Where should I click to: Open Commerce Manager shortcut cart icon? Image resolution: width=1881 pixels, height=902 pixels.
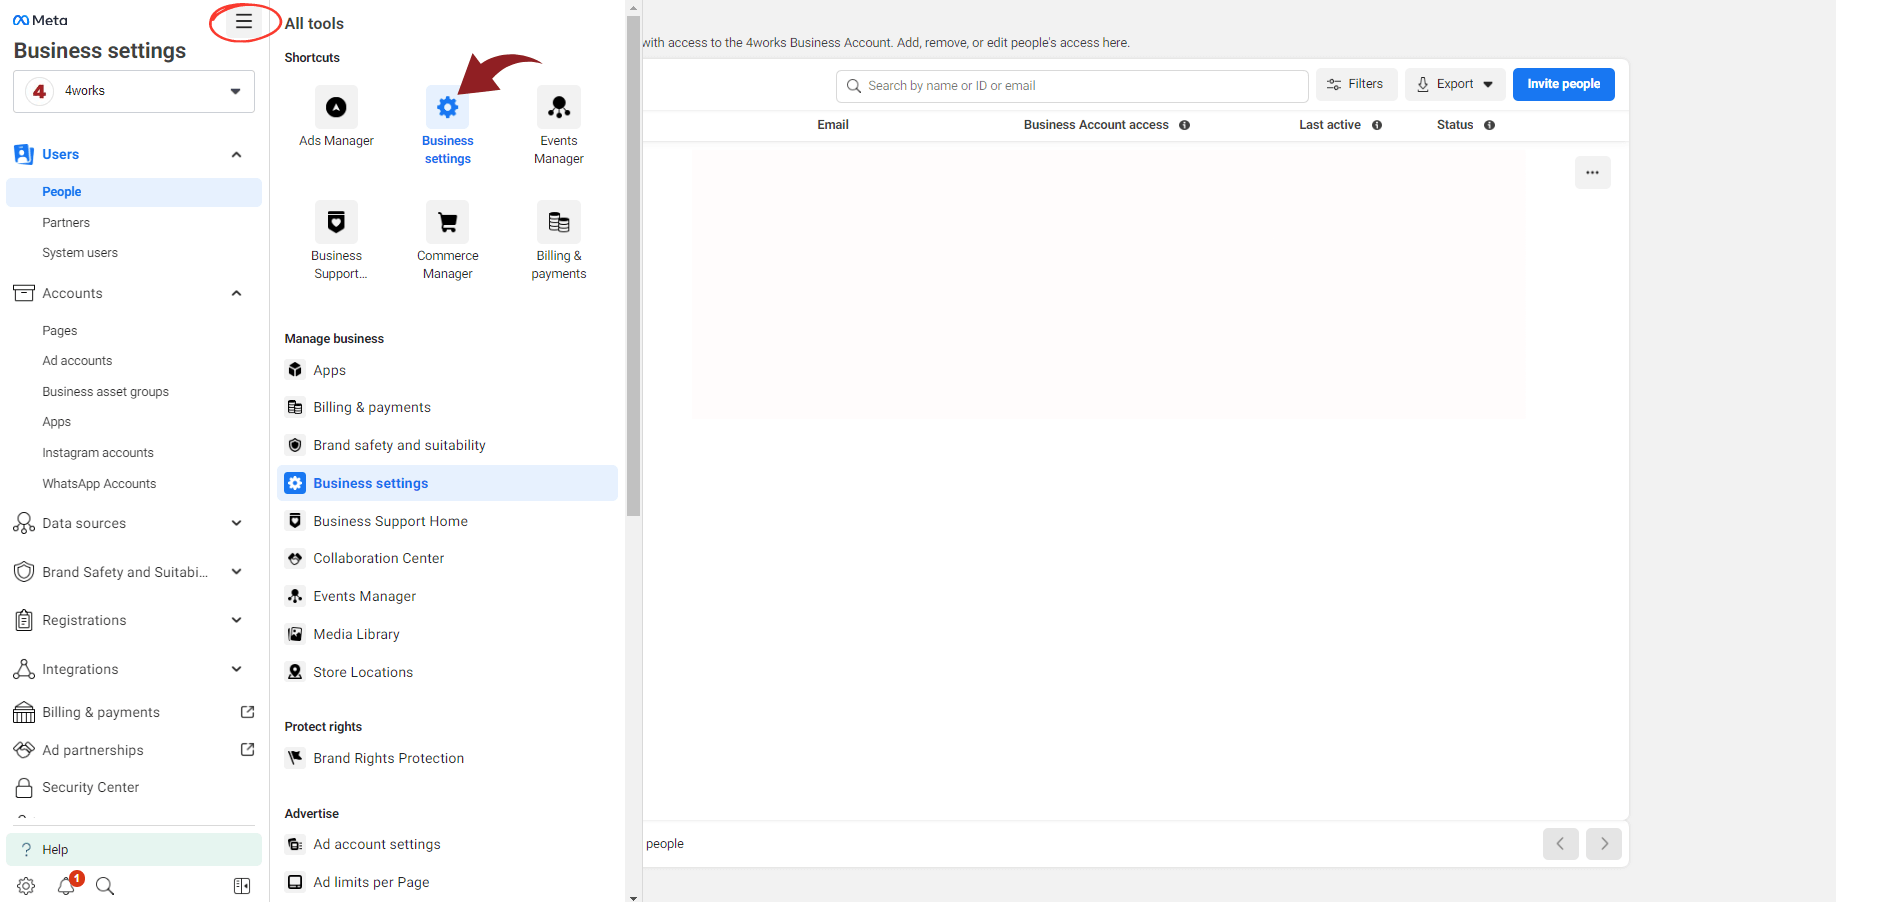pyautogui.click(x=447, y=222)
